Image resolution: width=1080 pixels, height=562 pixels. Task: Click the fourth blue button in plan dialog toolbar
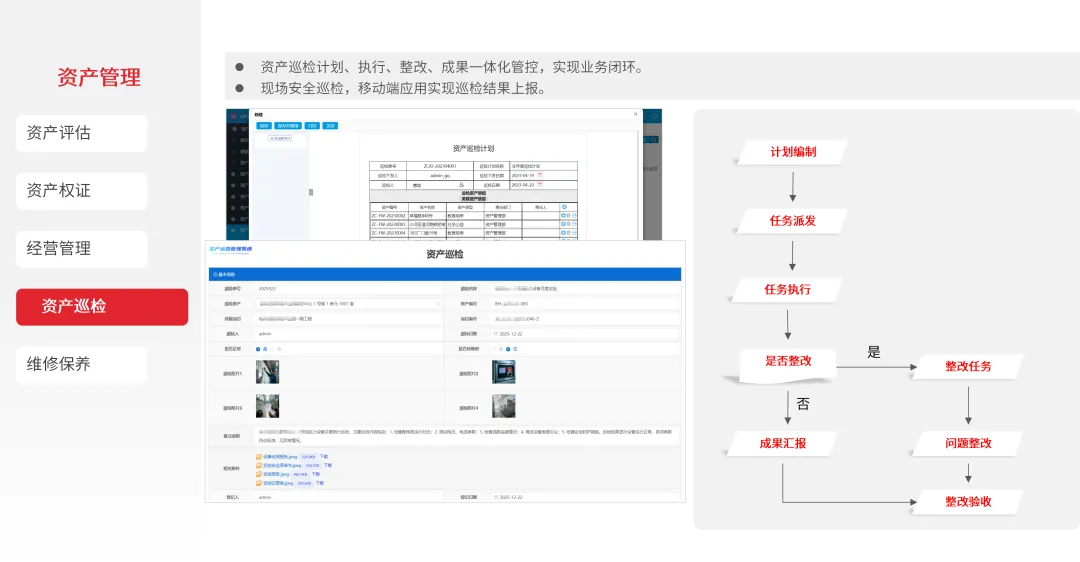coord(330,126)
